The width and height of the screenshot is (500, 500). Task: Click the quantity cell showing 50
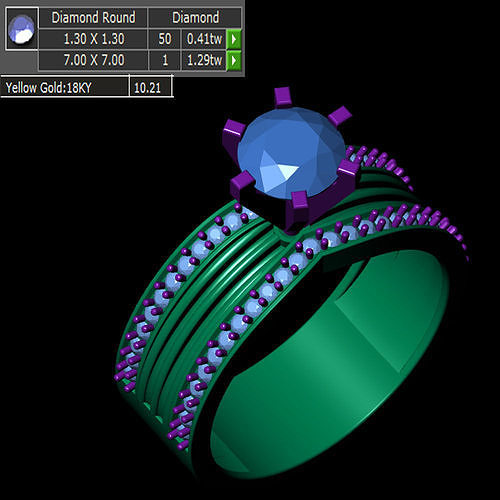[165, 39]
